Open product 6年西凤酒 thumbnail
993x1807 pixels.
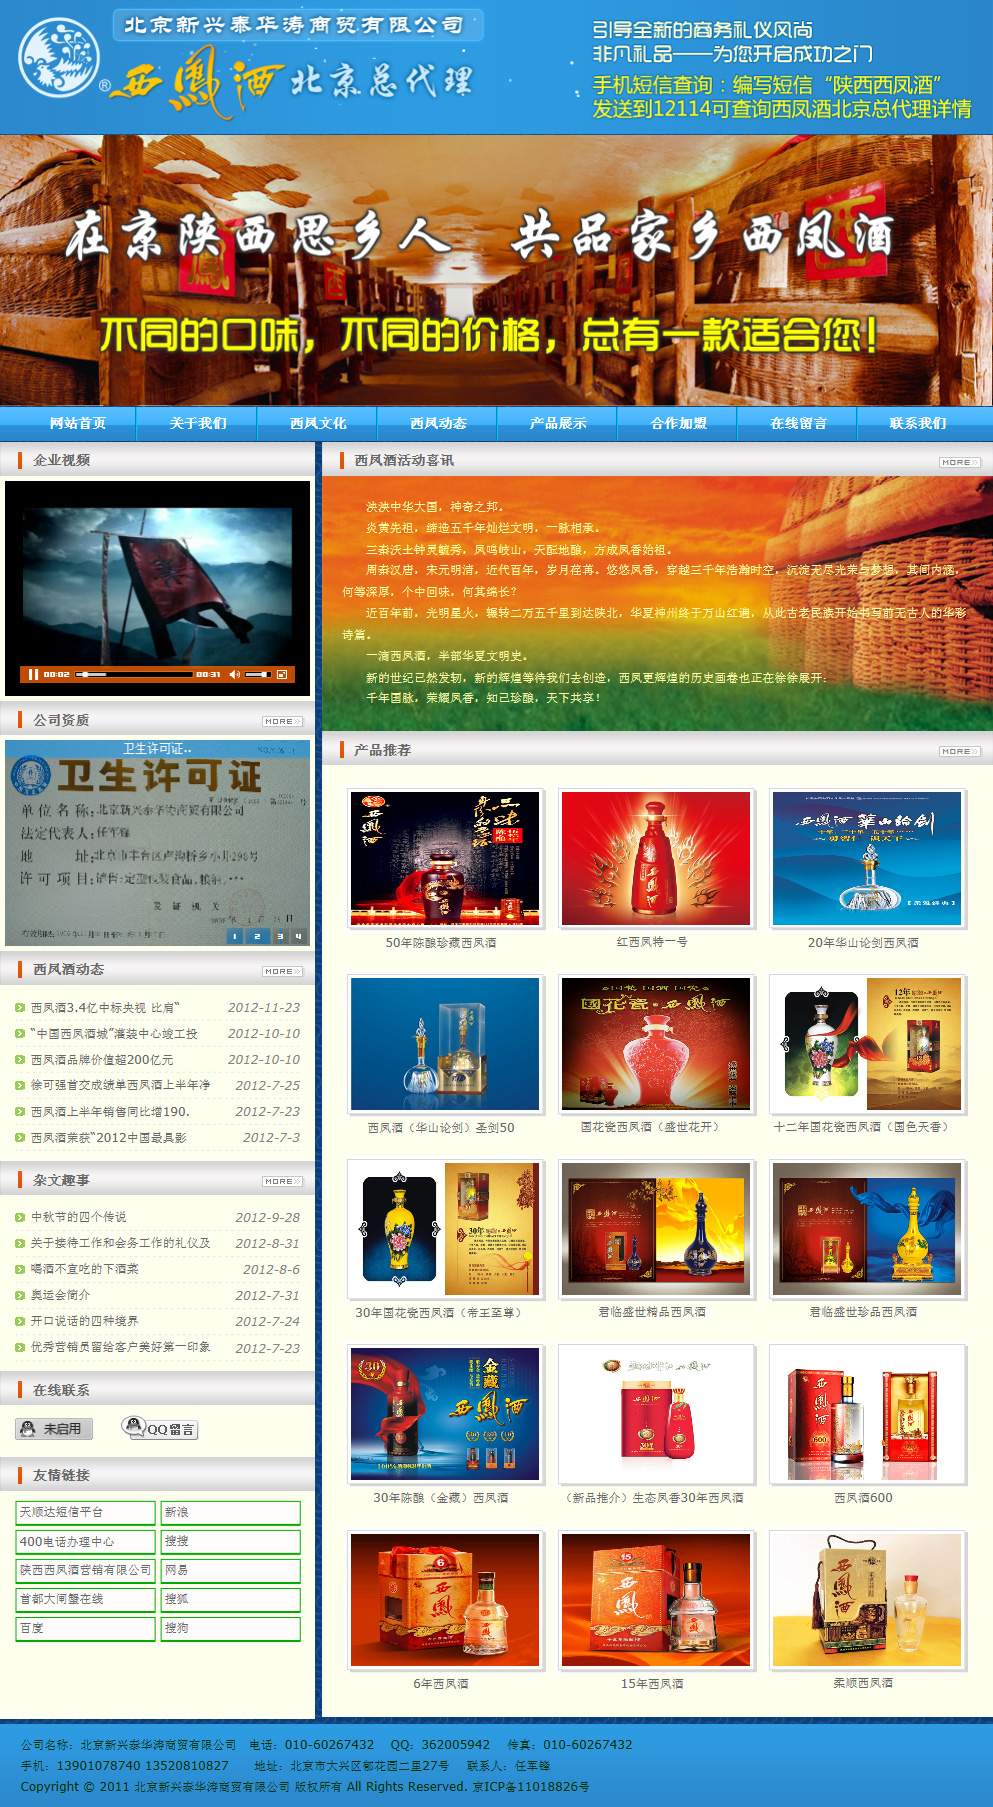tap(445, 1600)
